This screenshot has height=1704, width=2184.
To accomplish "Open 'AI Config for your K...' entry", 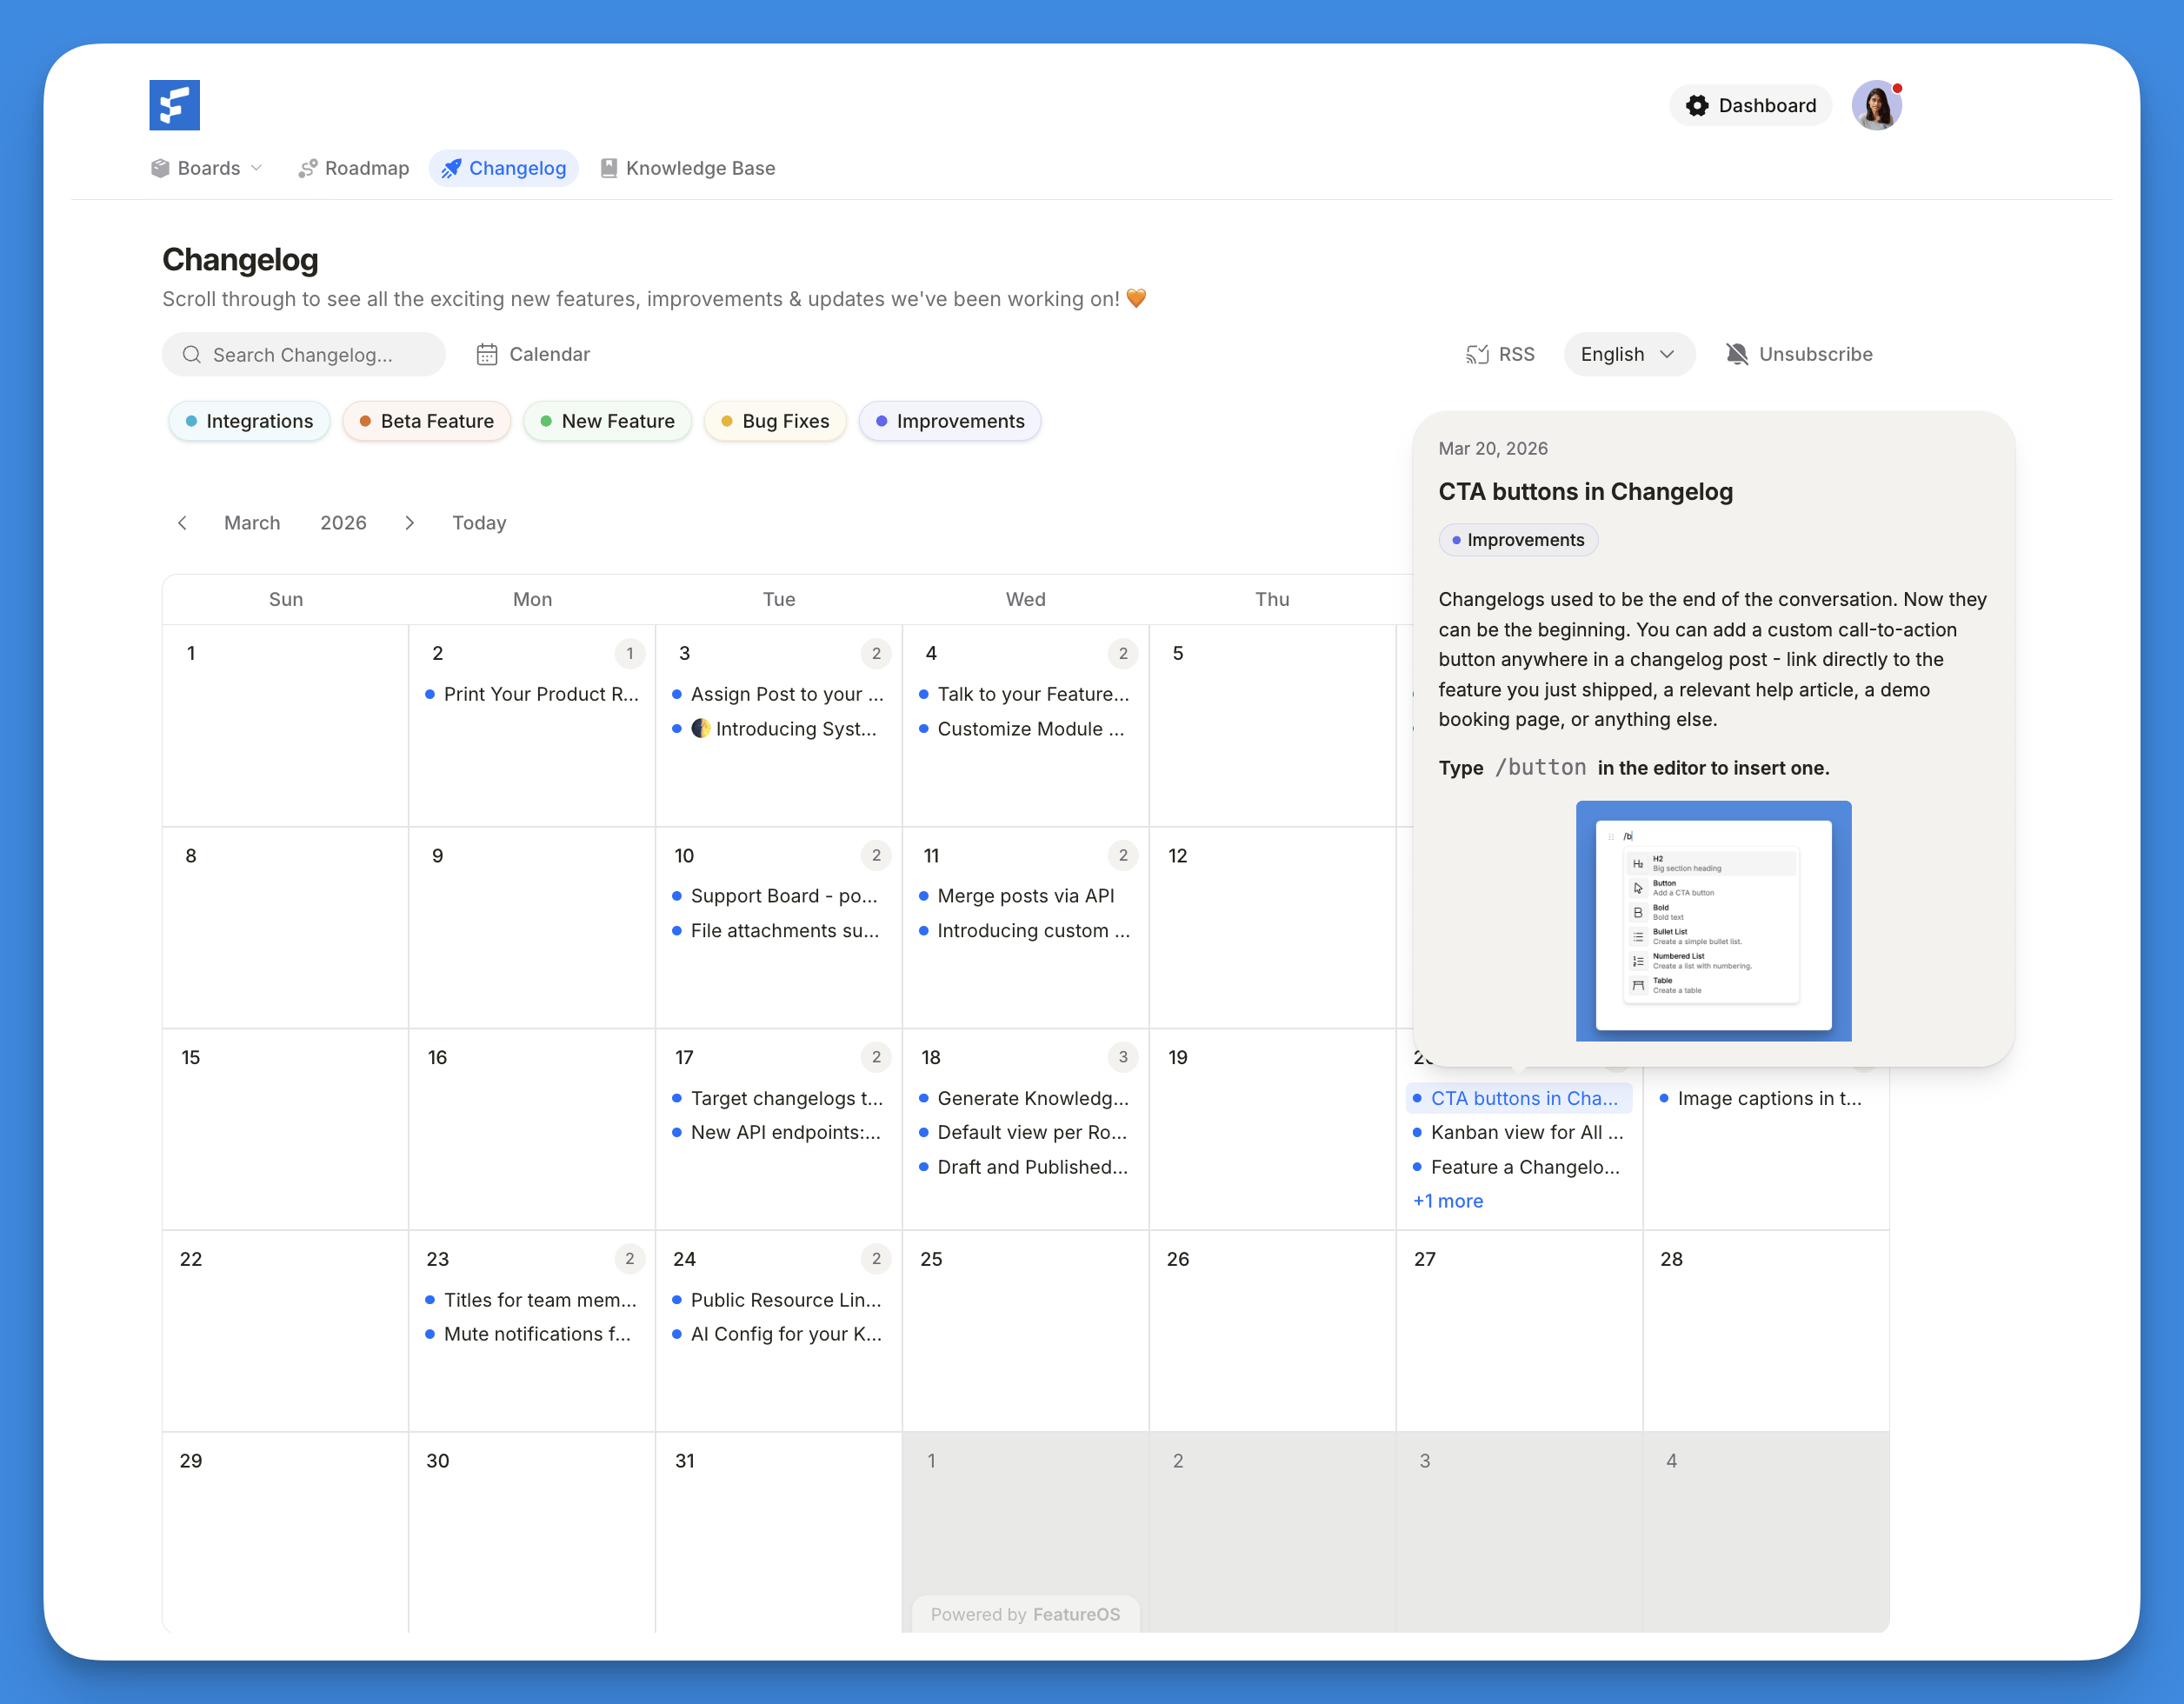I will pos(779,1334).
